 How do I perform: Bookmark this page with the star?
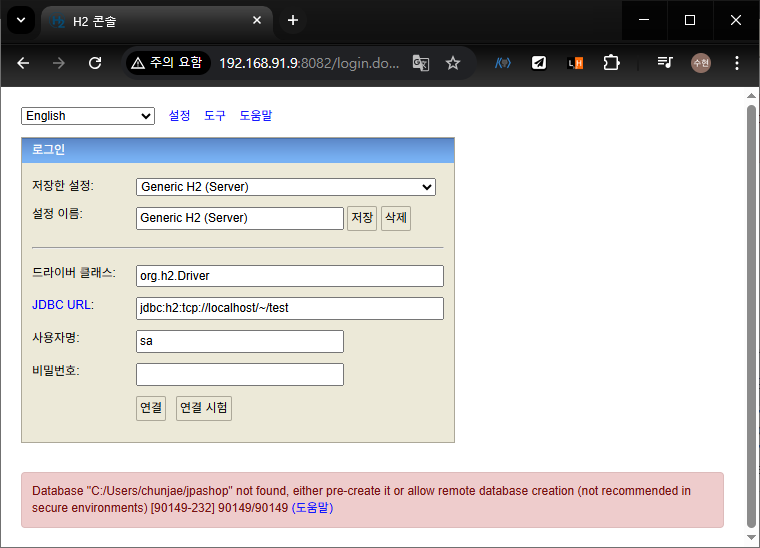453,63
